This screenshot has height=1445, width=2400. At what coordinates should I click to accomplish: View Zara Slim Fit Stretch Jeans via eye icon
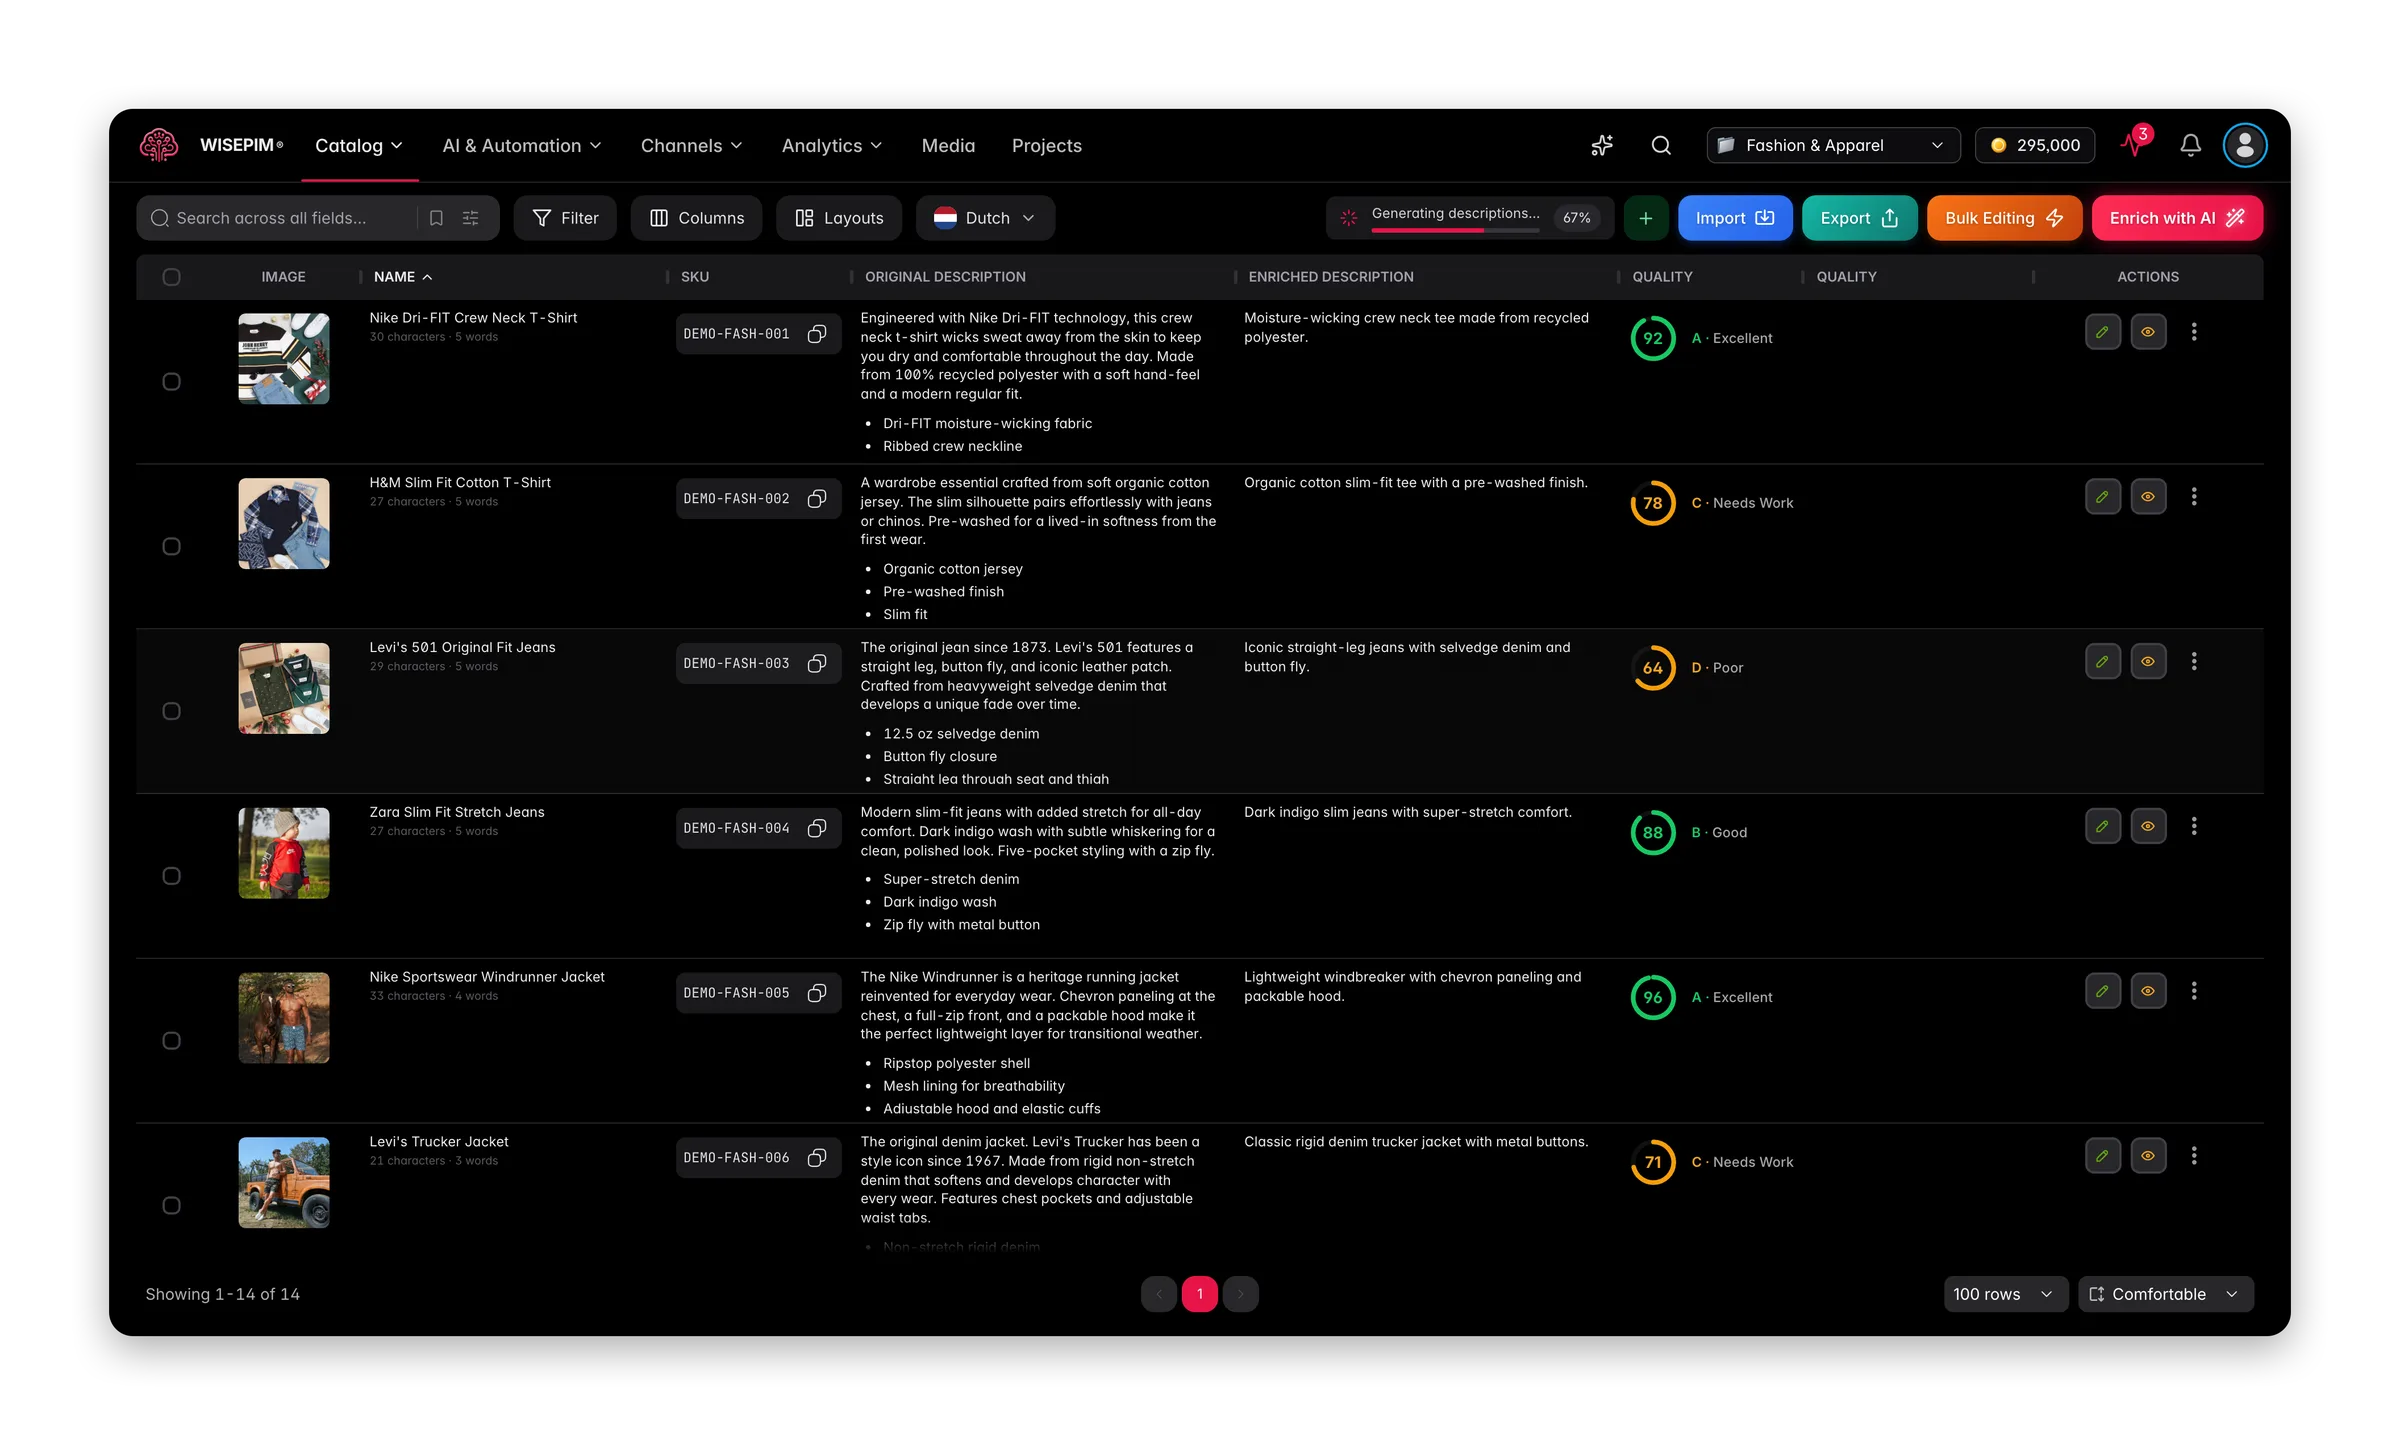2148,827
